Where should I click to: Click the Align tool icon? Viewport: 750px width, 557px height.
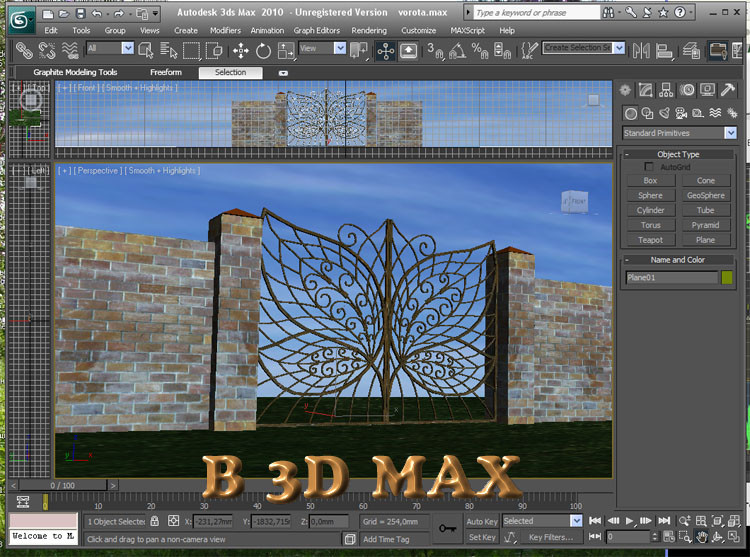[664, 50]
